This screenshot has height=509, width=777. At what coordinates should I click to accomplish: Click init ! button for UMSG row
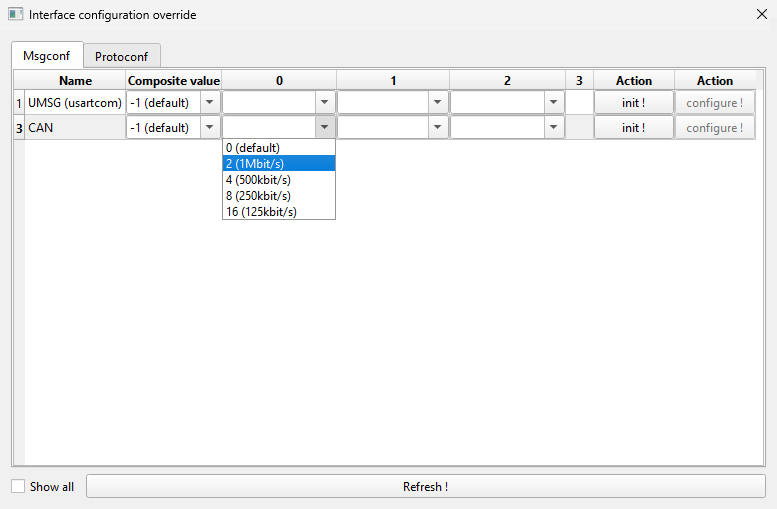click(633, 102)
